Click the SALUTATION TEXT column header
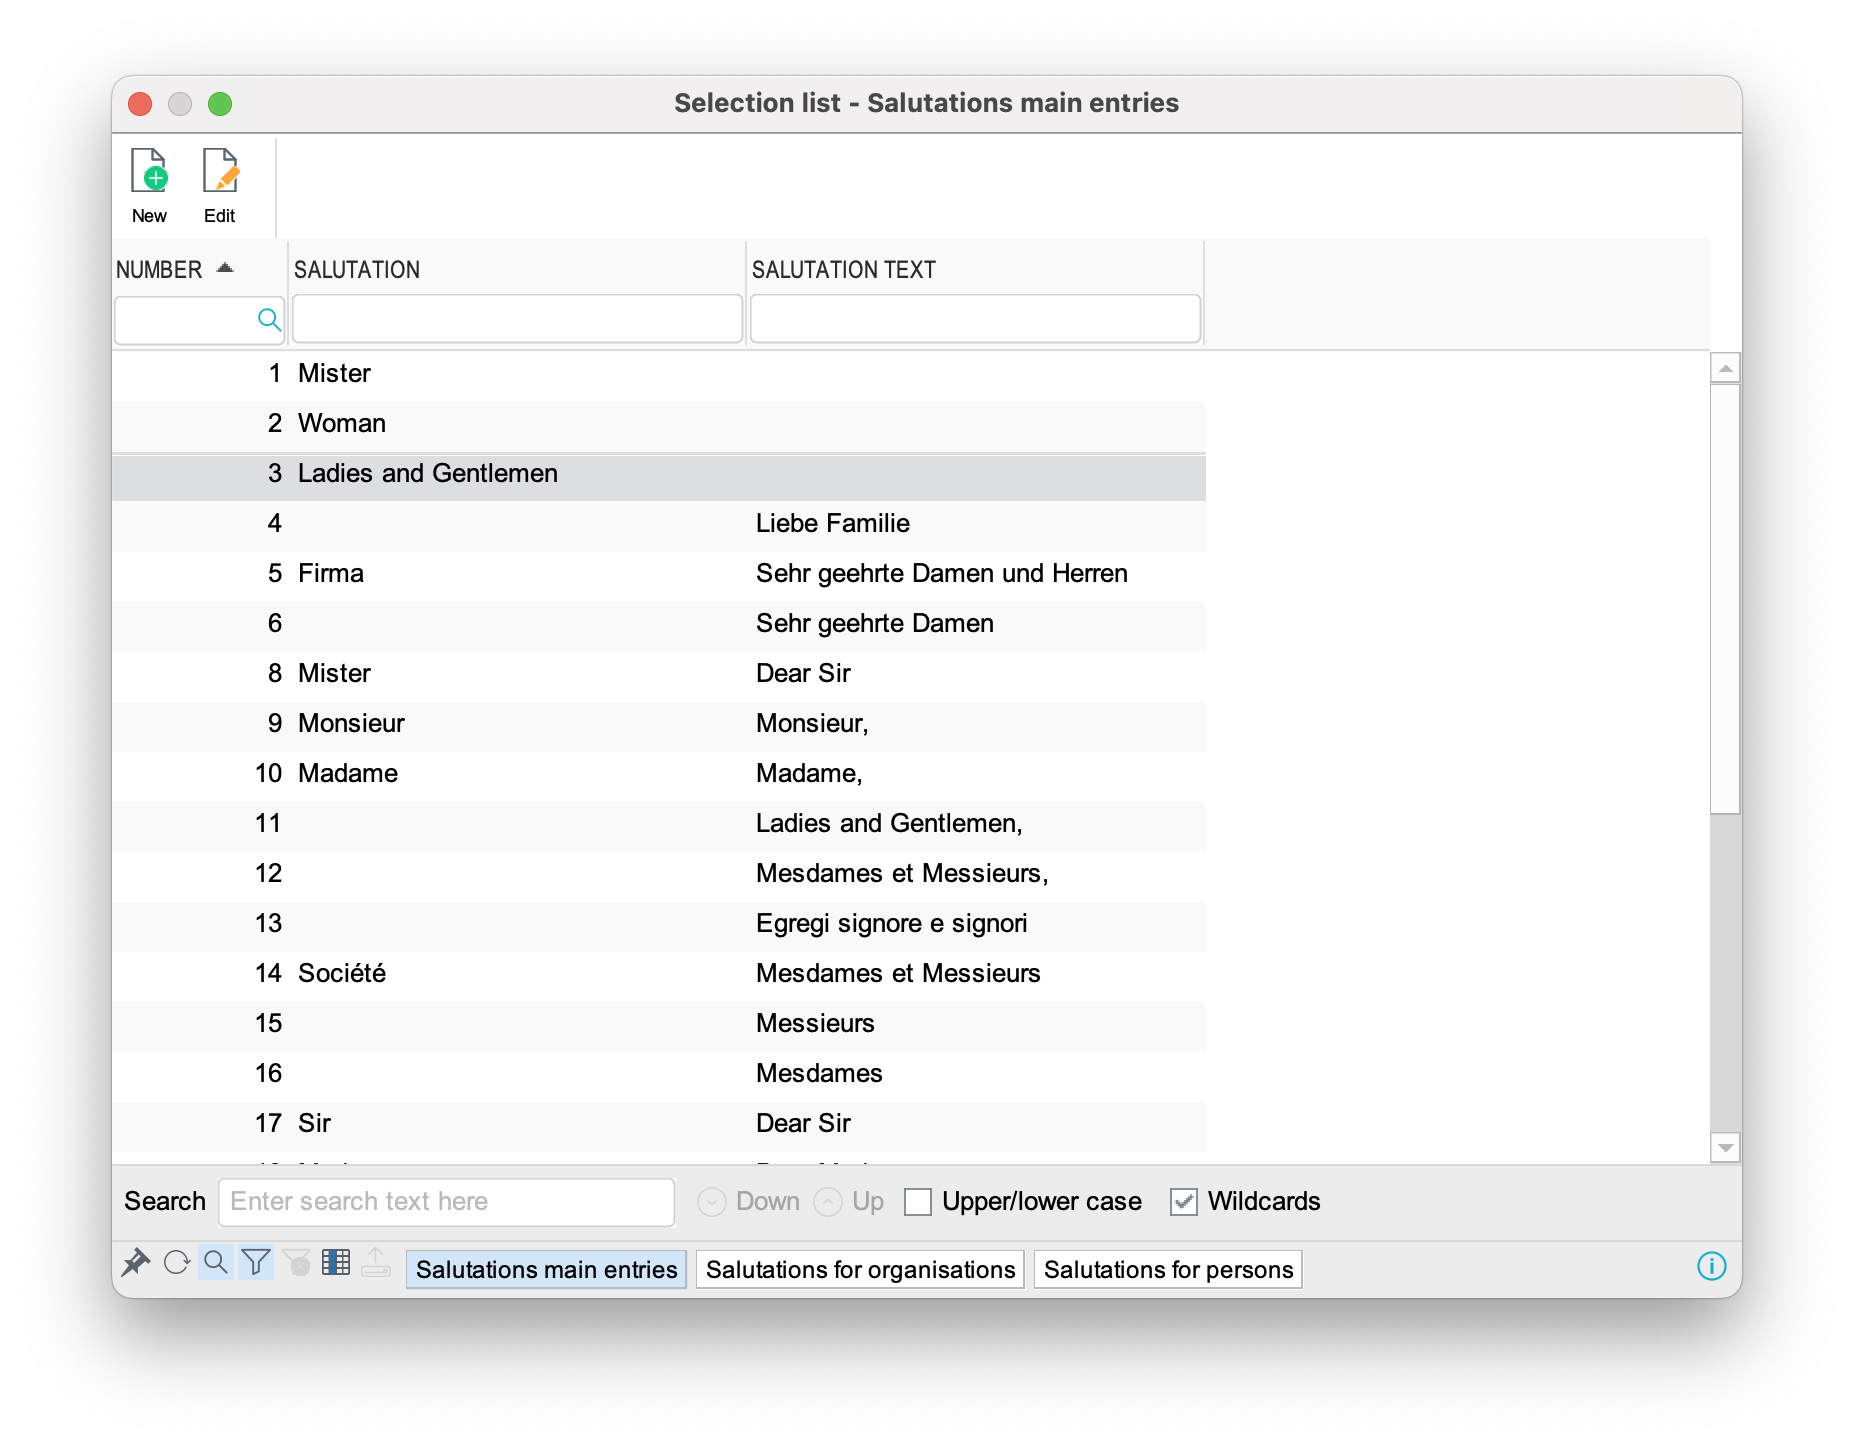The width and height of the screenshot is (1854, 1446). (843, 270)
